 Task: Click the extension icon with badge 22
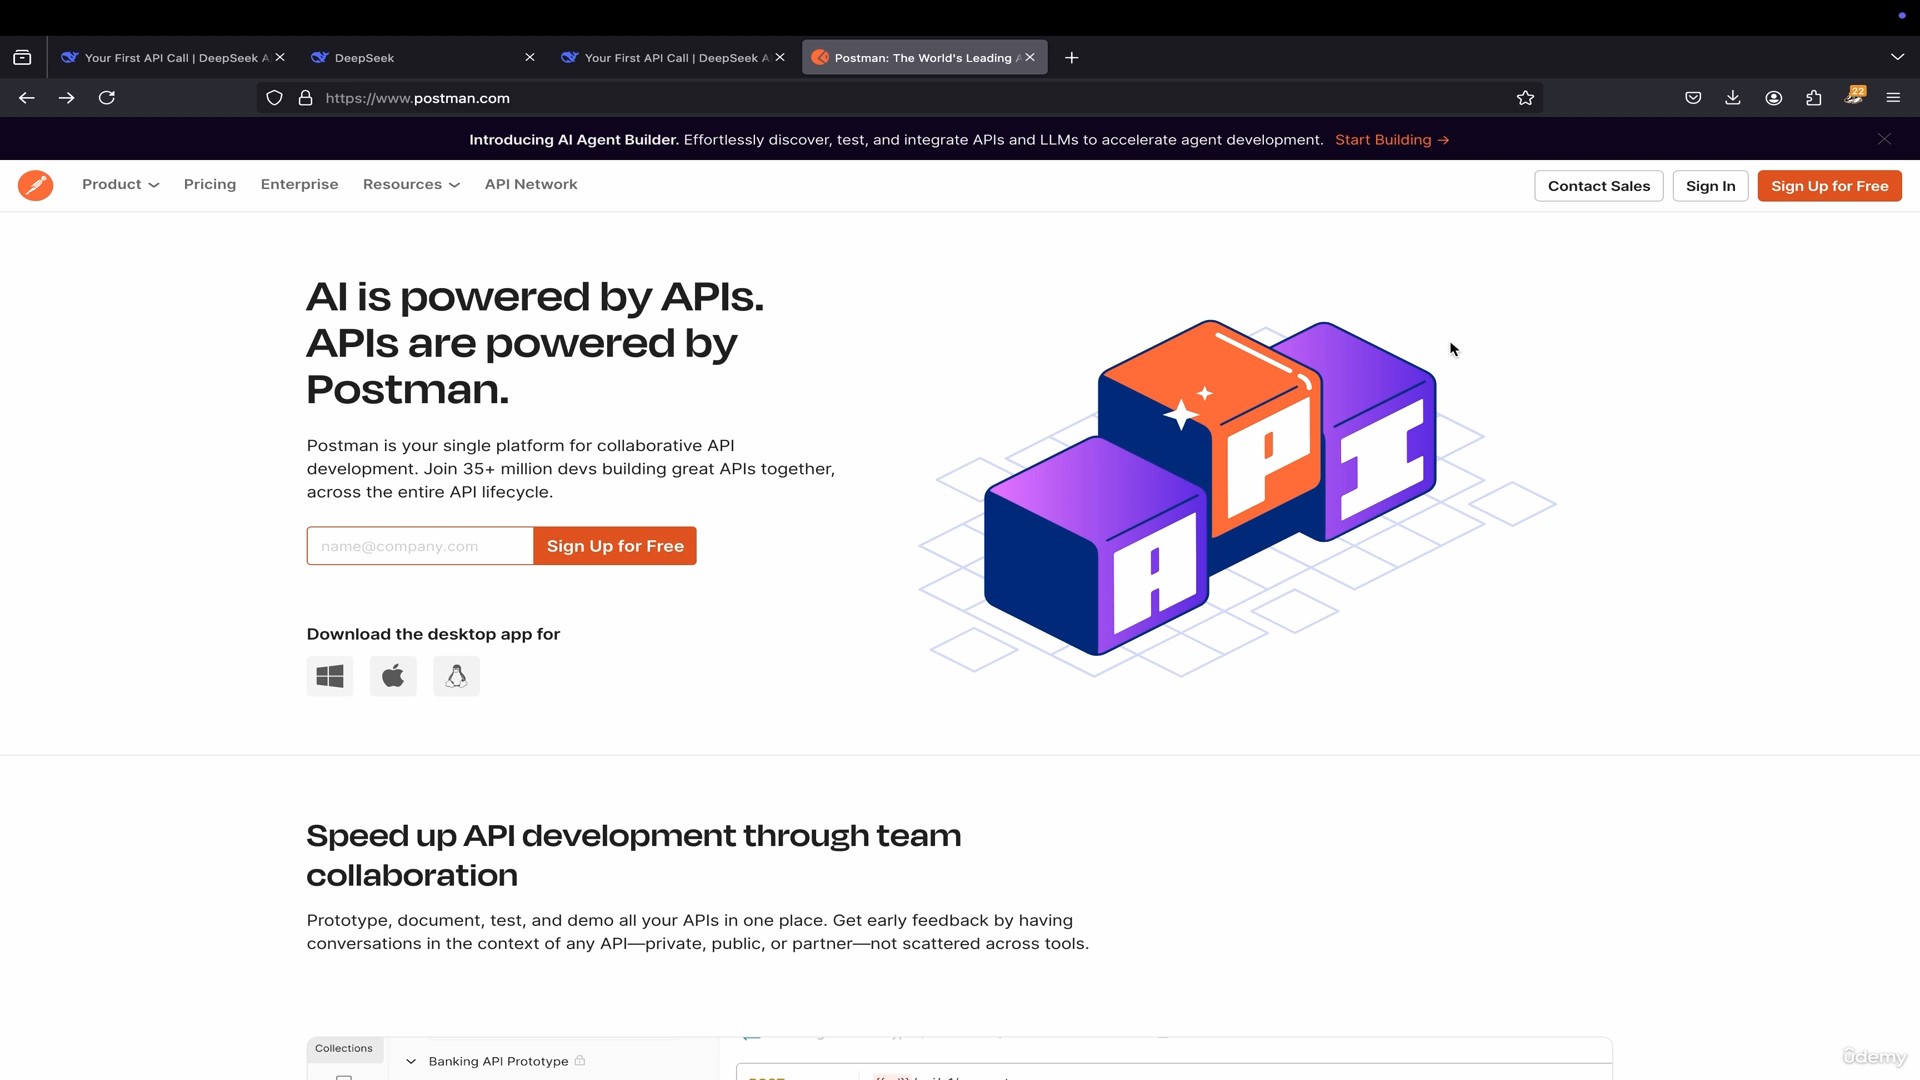pyautogui.click(x=1854, y=96)
